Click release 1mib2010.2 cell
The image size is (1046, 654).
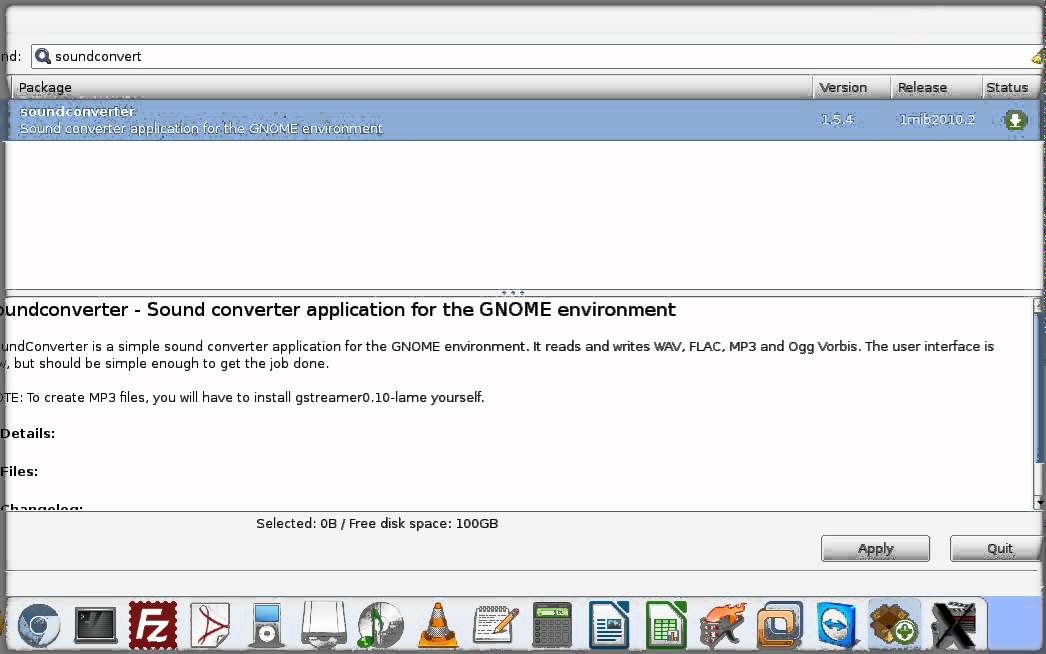[937, 119]
